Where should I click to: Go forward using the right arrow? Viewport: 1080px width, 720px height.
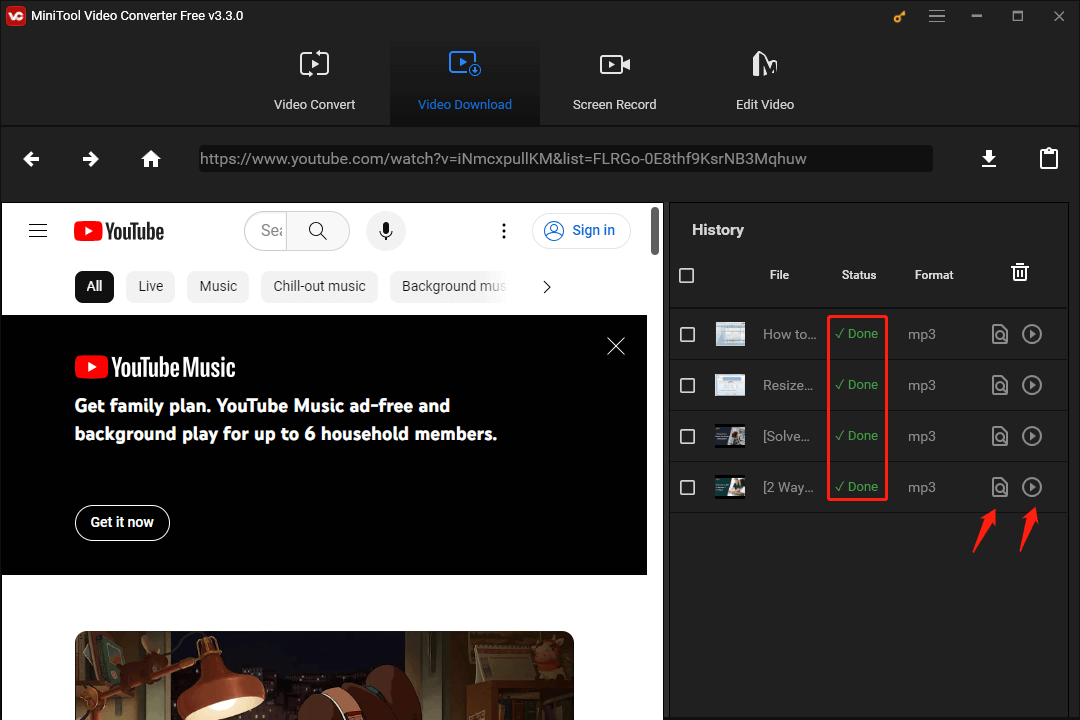point(90,159)
